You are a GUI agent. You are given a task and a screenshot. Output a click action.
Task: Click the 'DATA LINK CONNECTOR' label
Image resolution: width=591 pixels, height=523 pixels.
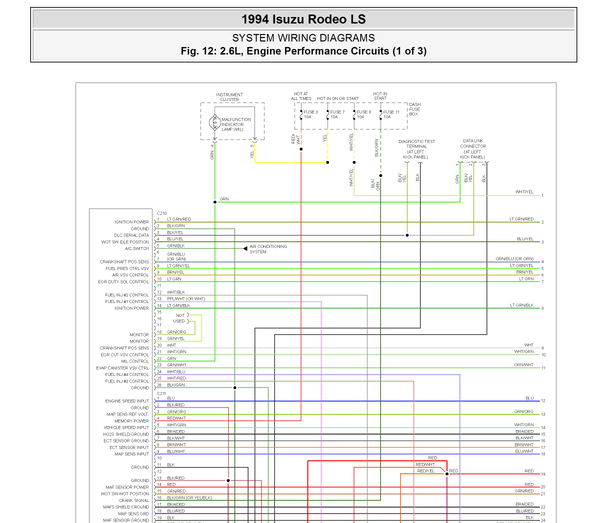coord(473,143)
